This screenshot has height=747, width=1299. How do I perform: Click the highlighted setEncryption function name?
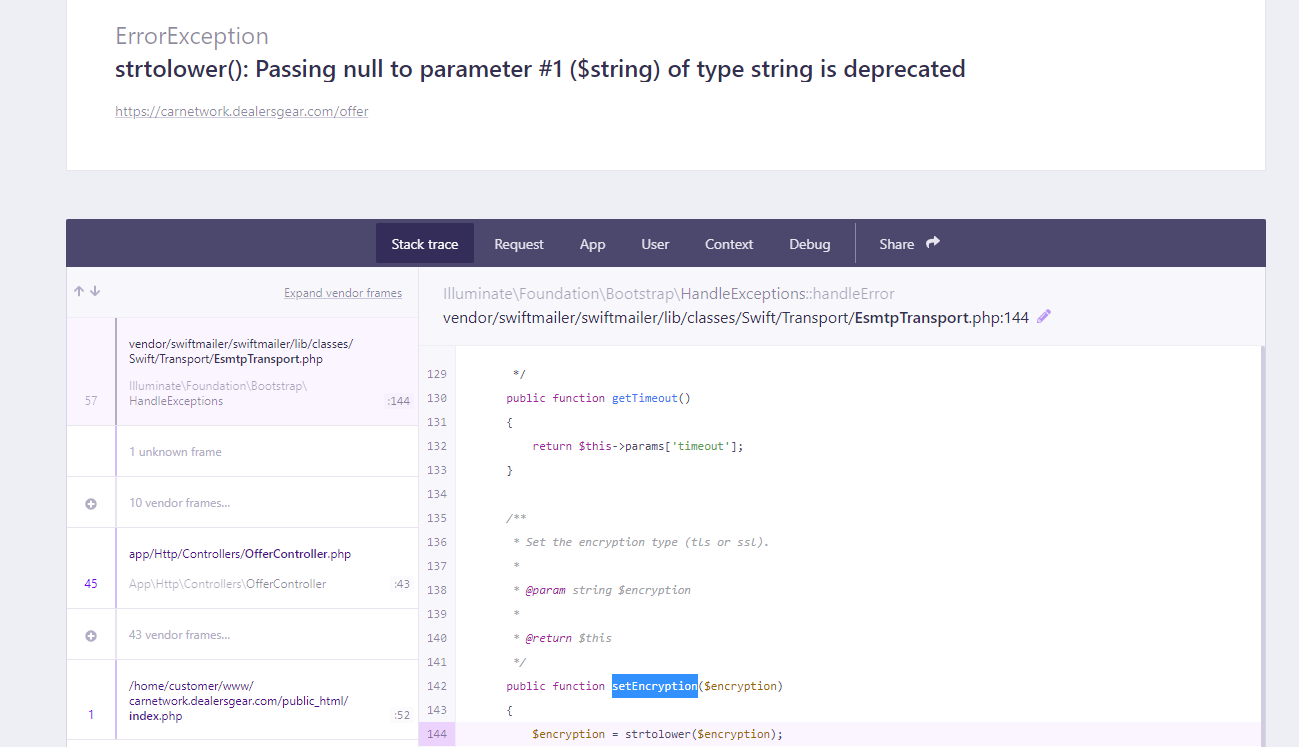coord(654,686)
